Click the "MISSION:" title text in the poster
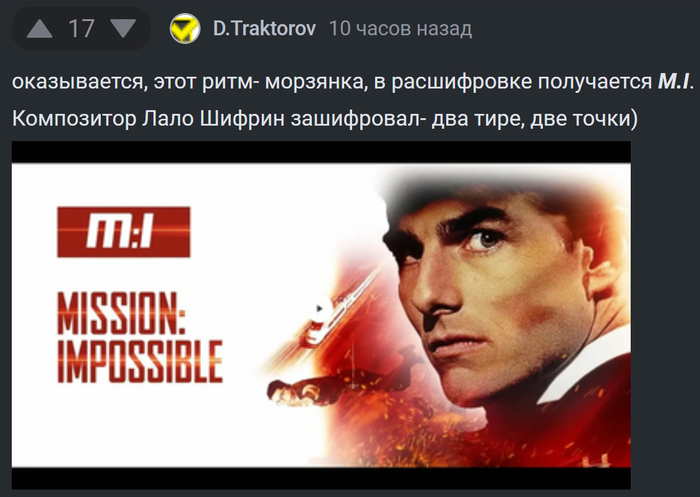The width and height of the screenshot is (700, 497). (121, 313)
